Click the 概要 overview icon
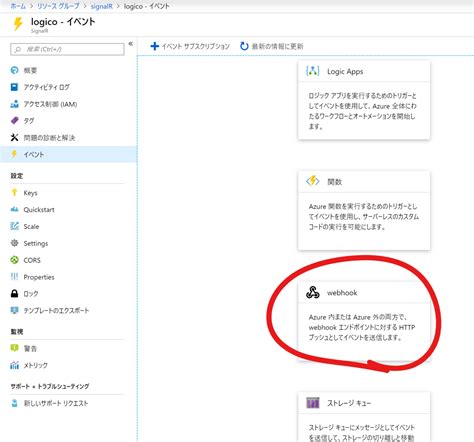Screen dimensions: 474x442 click(x=14, y=70)
